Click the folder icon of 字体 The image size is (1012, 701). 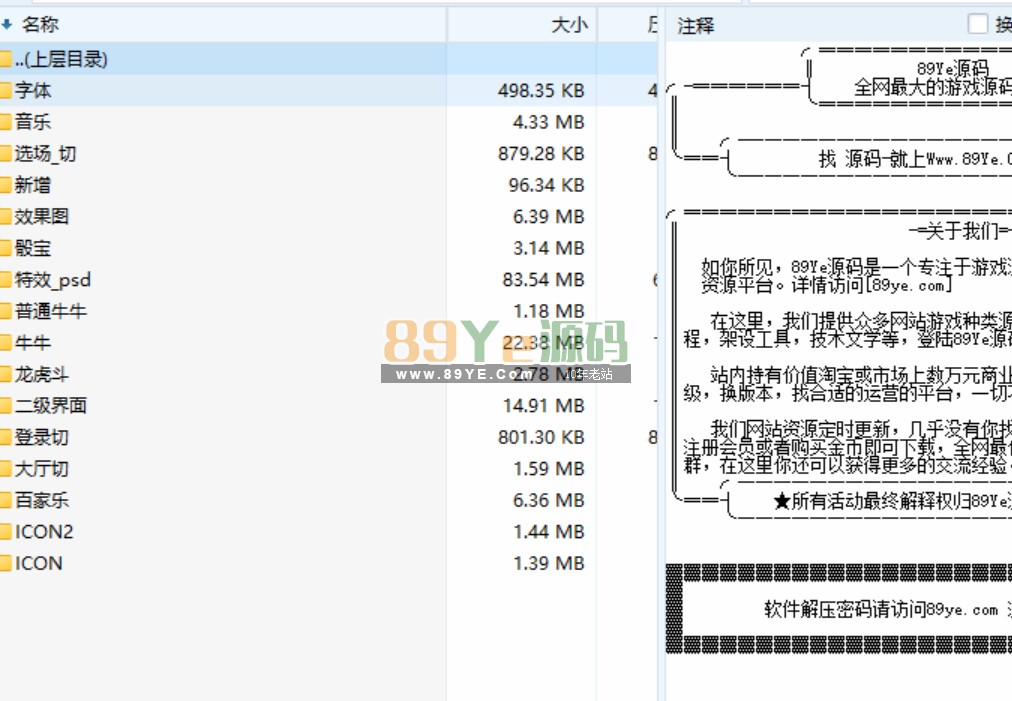pyautogui.click(x=6, y=90)
